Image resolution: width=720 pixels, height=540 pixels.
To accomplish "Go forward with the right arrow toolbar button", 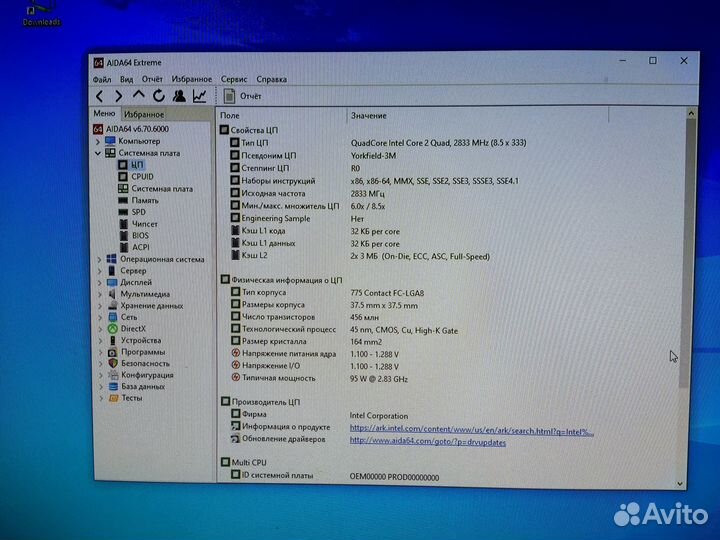I will point(118,96).
